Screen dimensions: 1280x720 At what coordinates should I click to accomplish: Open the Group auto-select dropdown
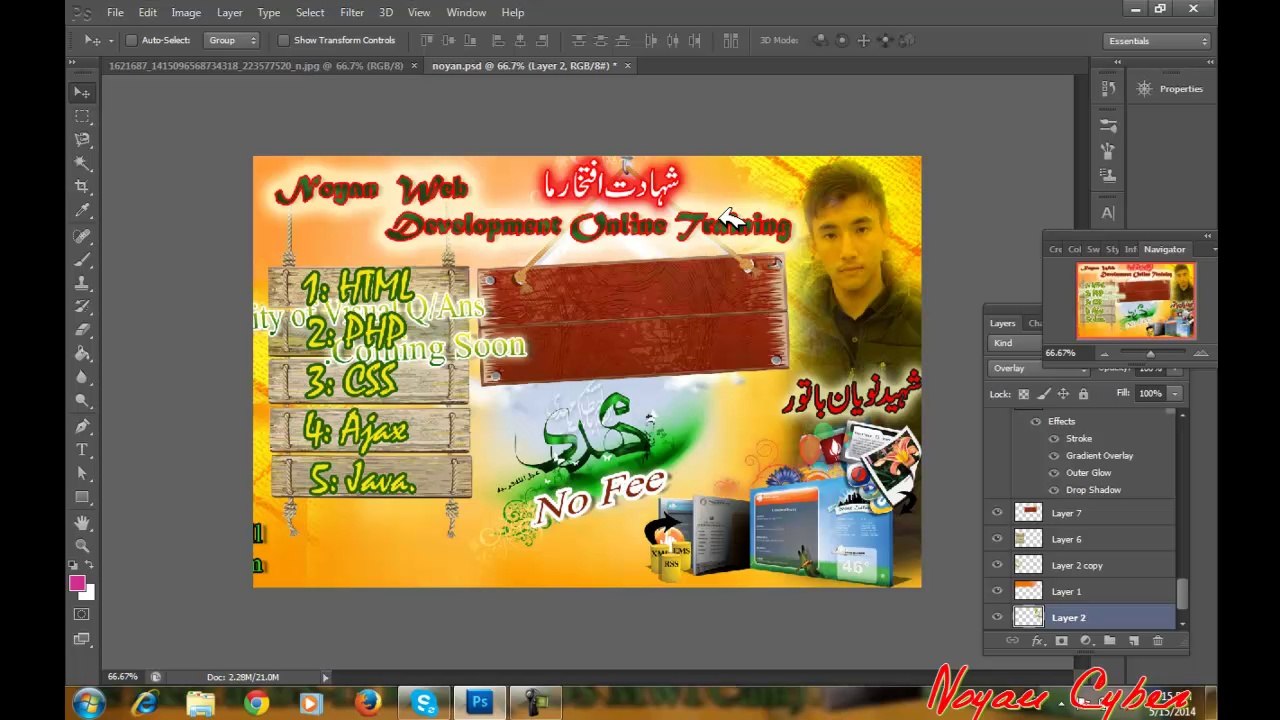tap(232, 40)
